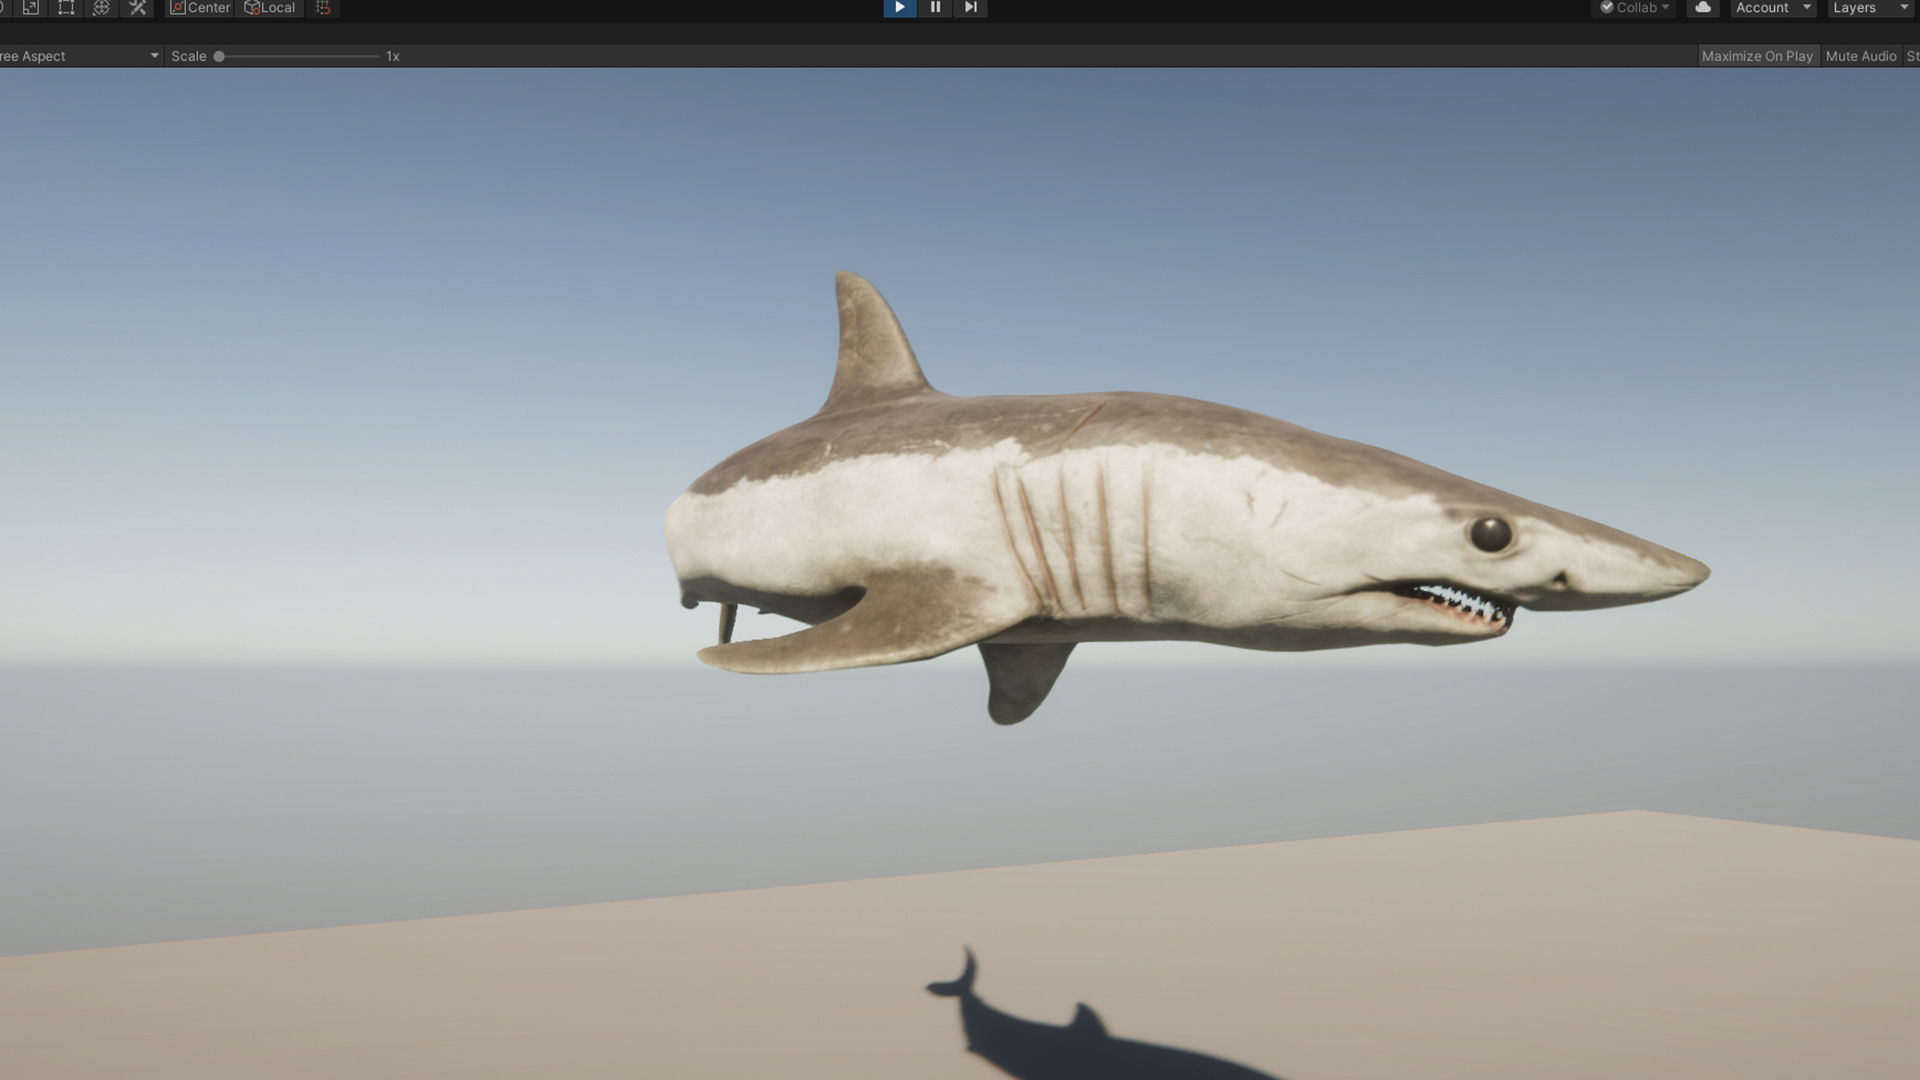Open the cloud services icon
The height and width of the screenshot is (1080, 1920).
pos(1702,8)
